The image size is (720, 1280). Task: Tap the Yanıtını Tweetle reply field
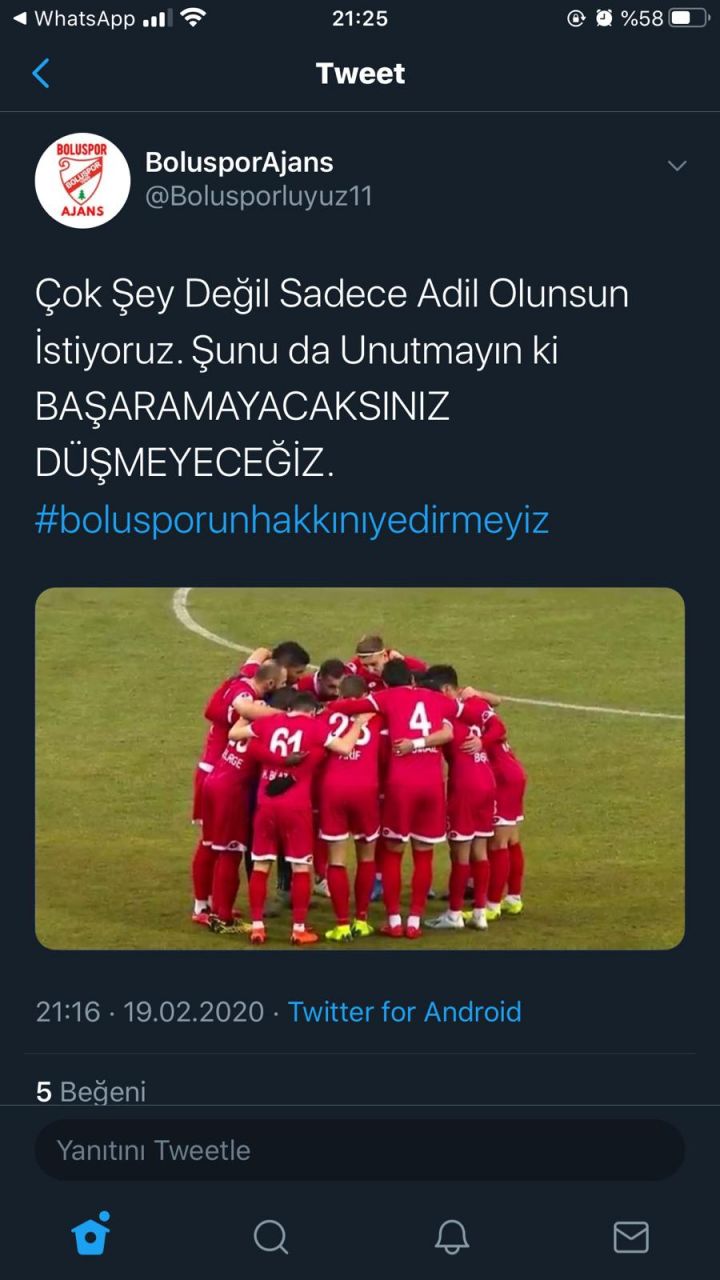360,1150
